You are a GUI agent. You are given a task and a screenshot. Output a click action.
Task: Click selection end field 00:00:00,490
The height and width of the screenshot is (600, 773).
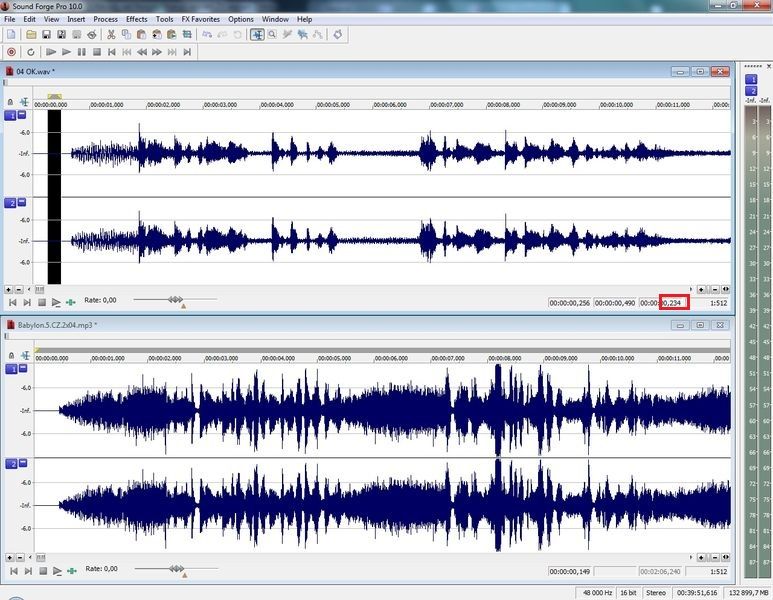point(615,303)
